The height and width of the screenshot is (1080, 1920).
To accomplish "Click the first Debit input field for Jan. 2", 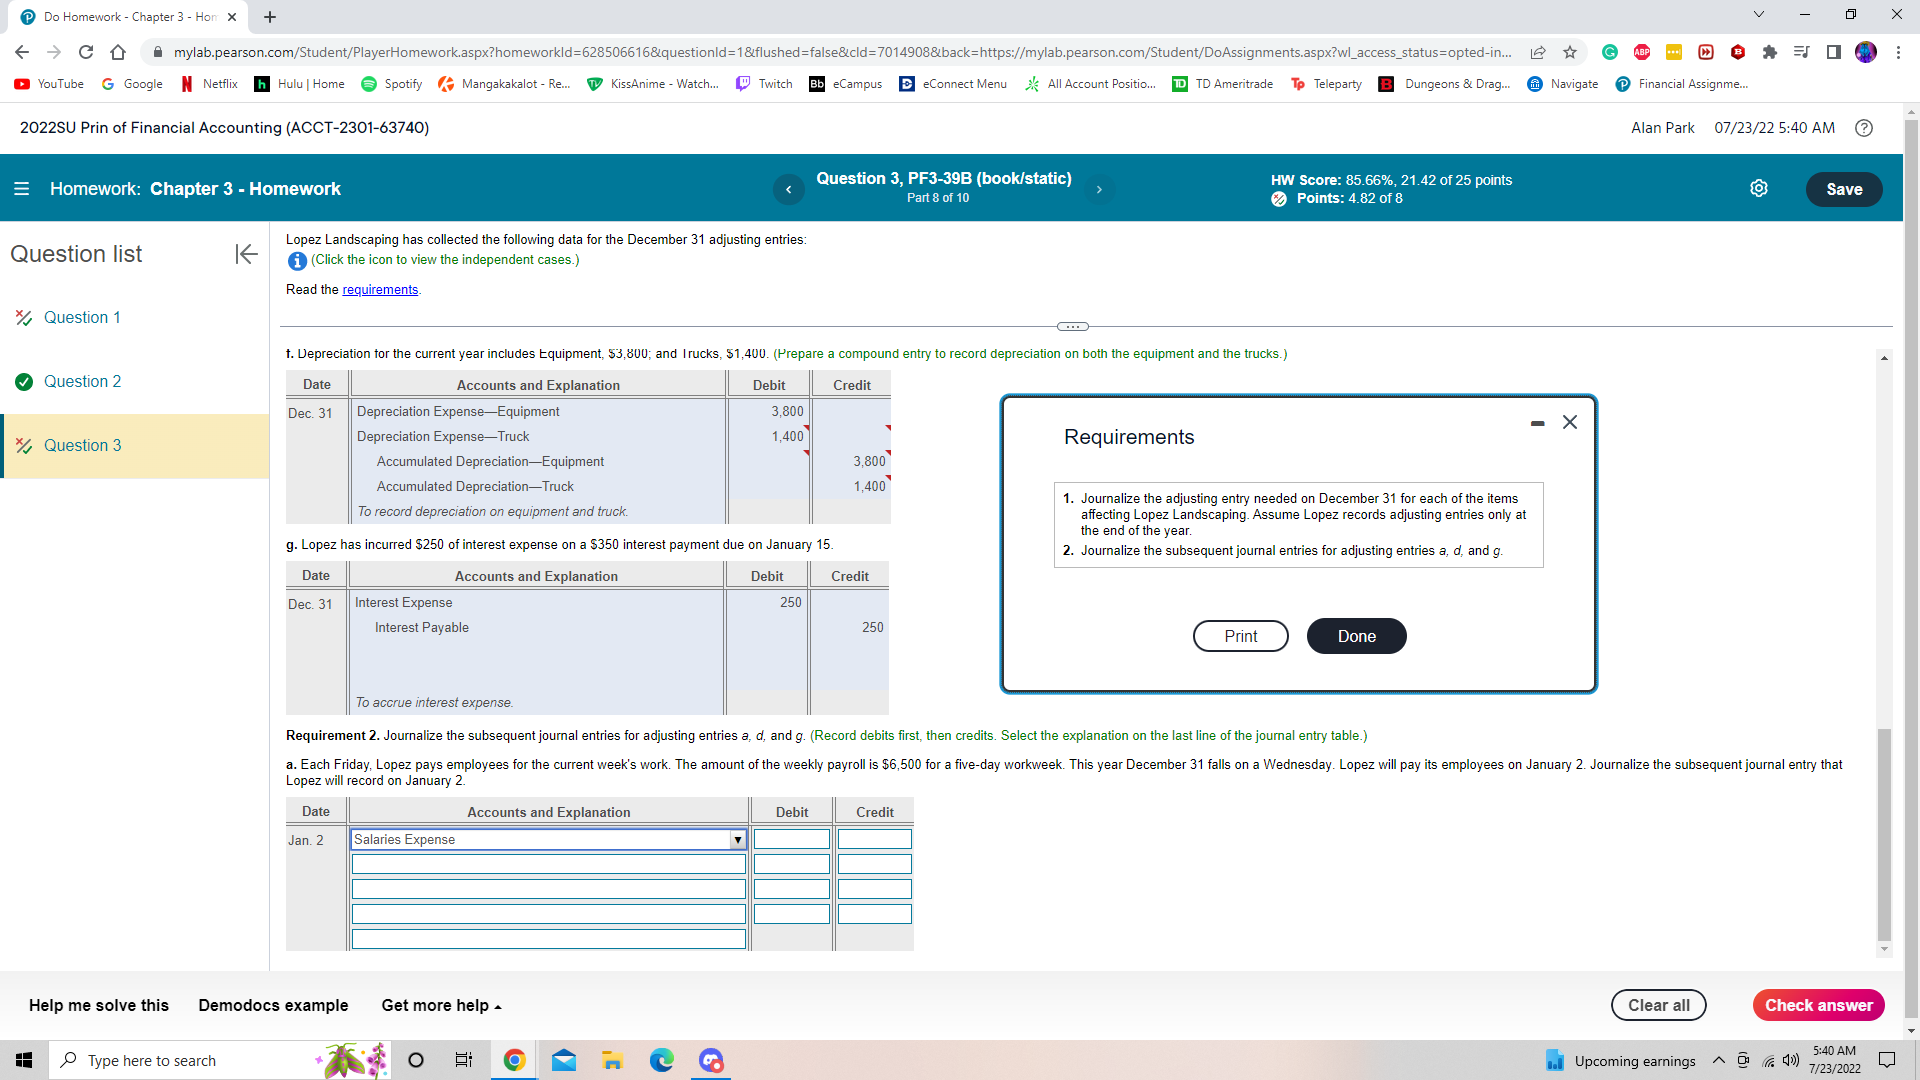I will 791,840.
